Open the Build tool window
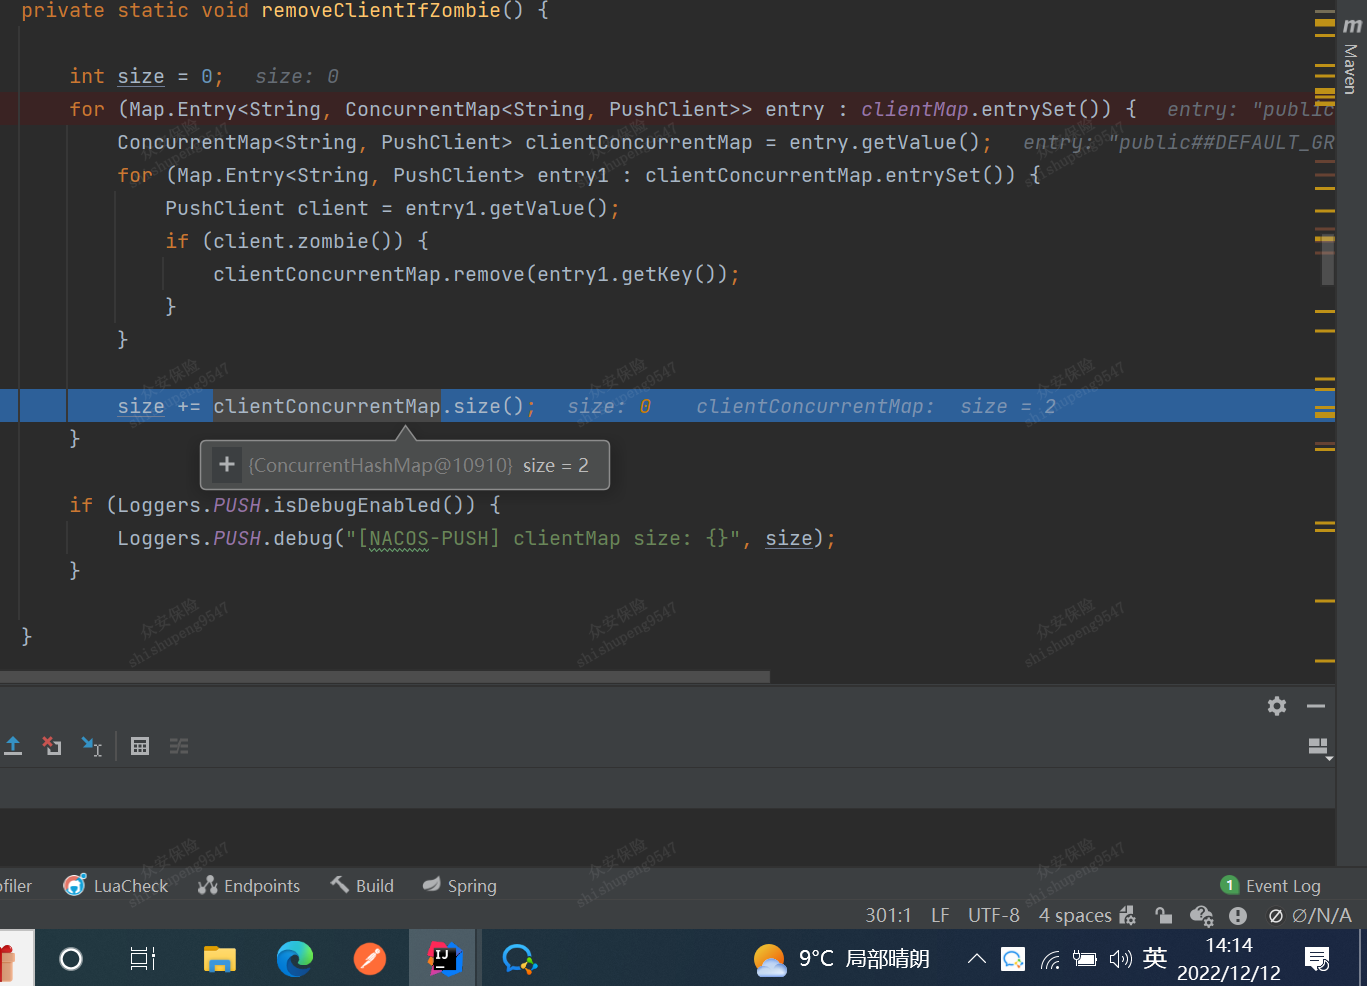This screenshot has width=1367, height=986. (361, 885)
